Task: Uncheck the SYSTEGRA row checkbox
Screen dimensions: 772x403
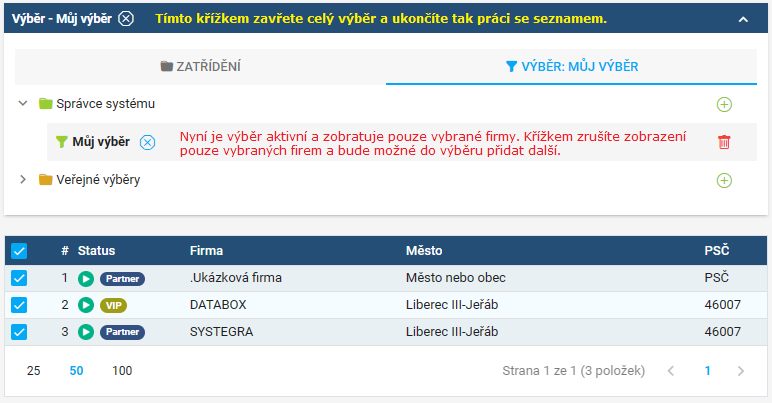Action: click(19, 332)
